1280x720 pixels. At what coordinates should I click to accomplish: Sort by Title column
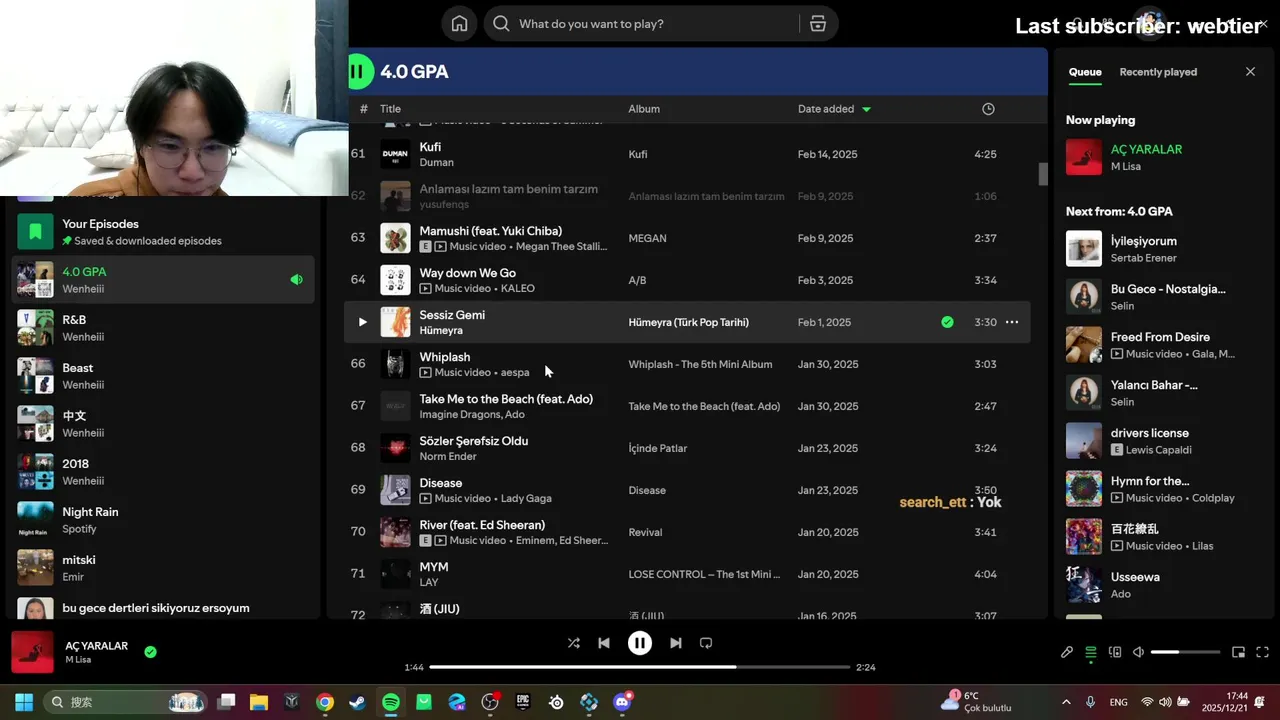pos(390,109)
